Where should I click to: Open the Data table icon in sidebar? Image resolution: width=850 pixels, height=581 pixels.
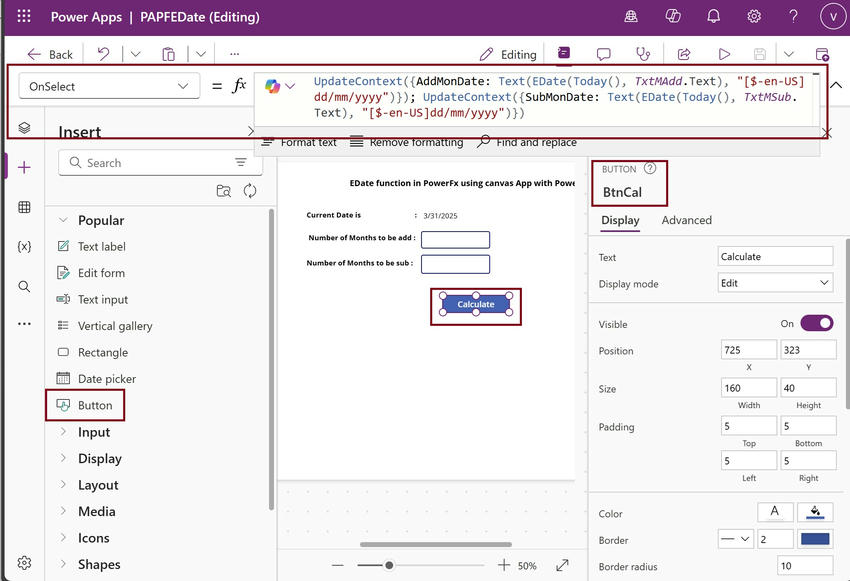click(24, 207)
